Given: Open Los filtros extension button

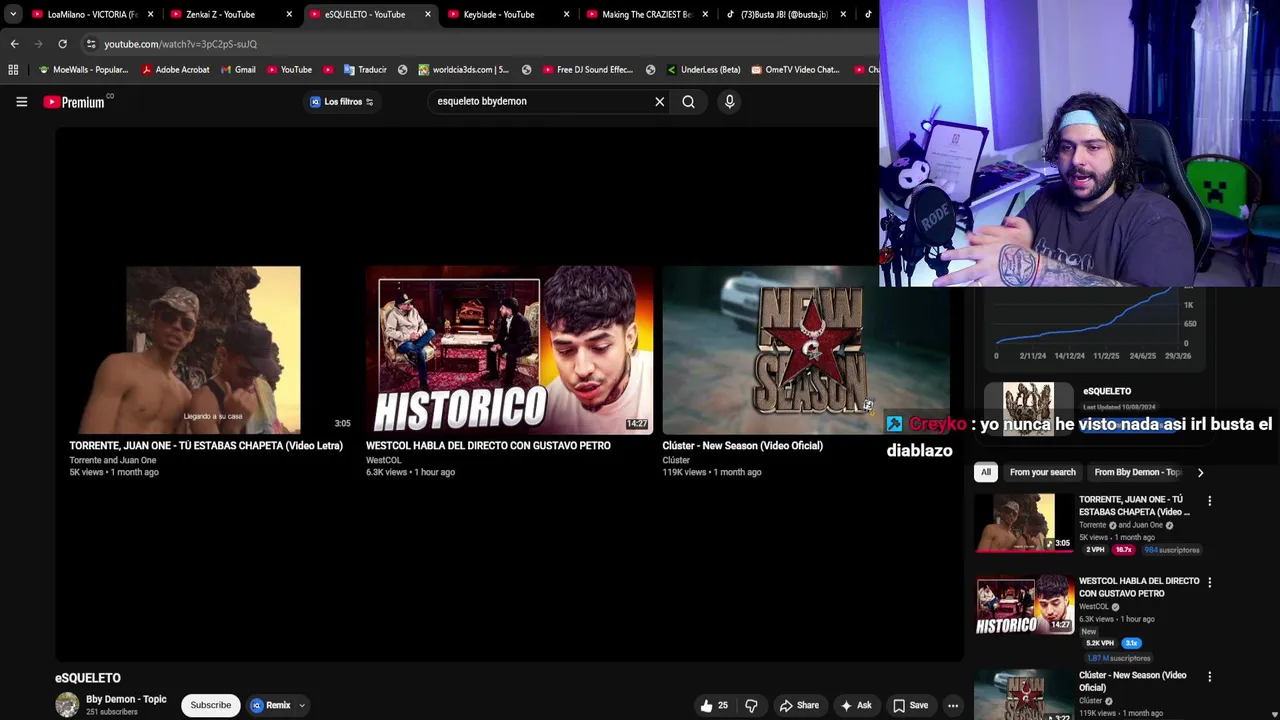Looking at the screenshot, I should point(341,101).
